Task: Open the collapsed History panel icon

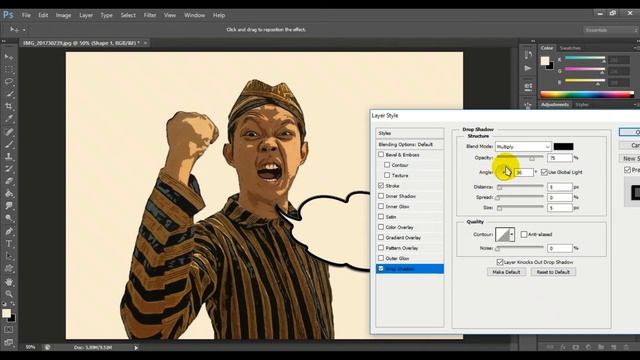Action: pos(528,55)
